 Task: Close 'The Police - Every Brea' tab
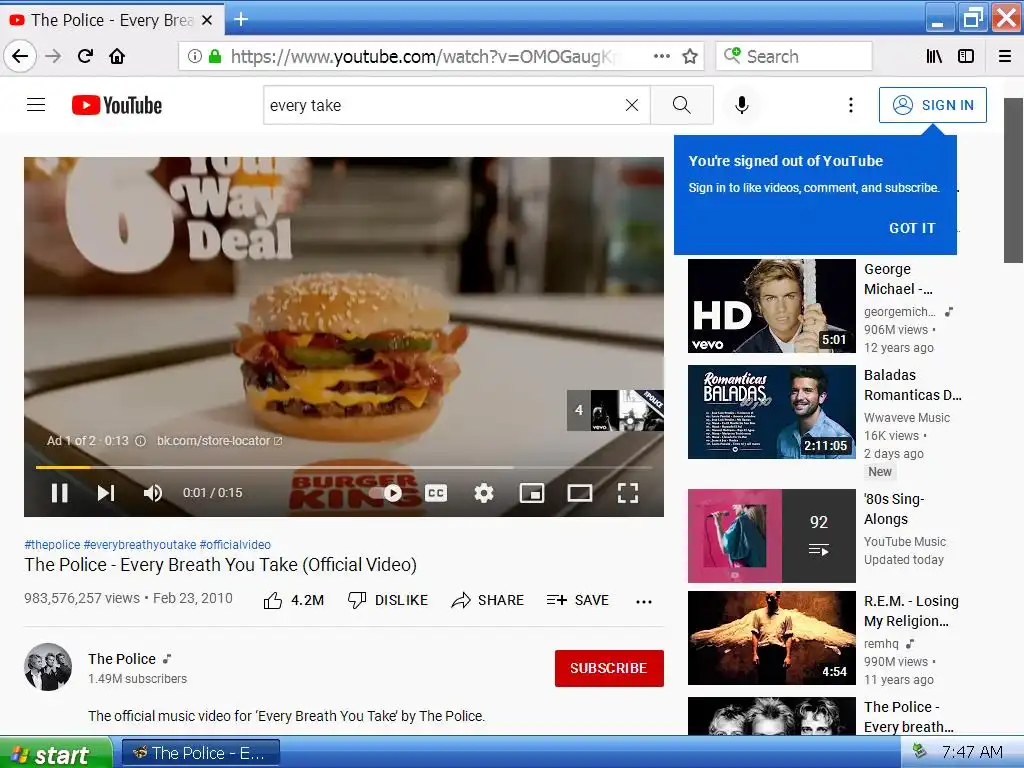coord(207,20)
